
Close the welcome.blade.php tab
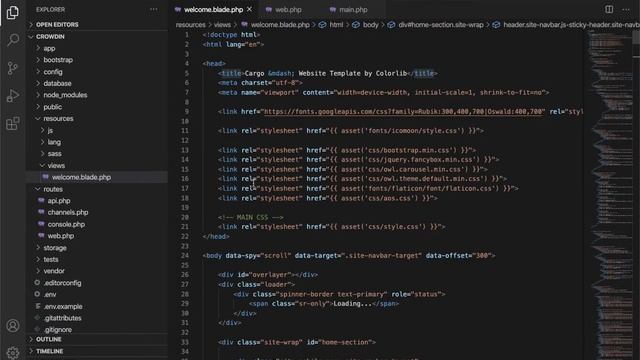(249, 9)
